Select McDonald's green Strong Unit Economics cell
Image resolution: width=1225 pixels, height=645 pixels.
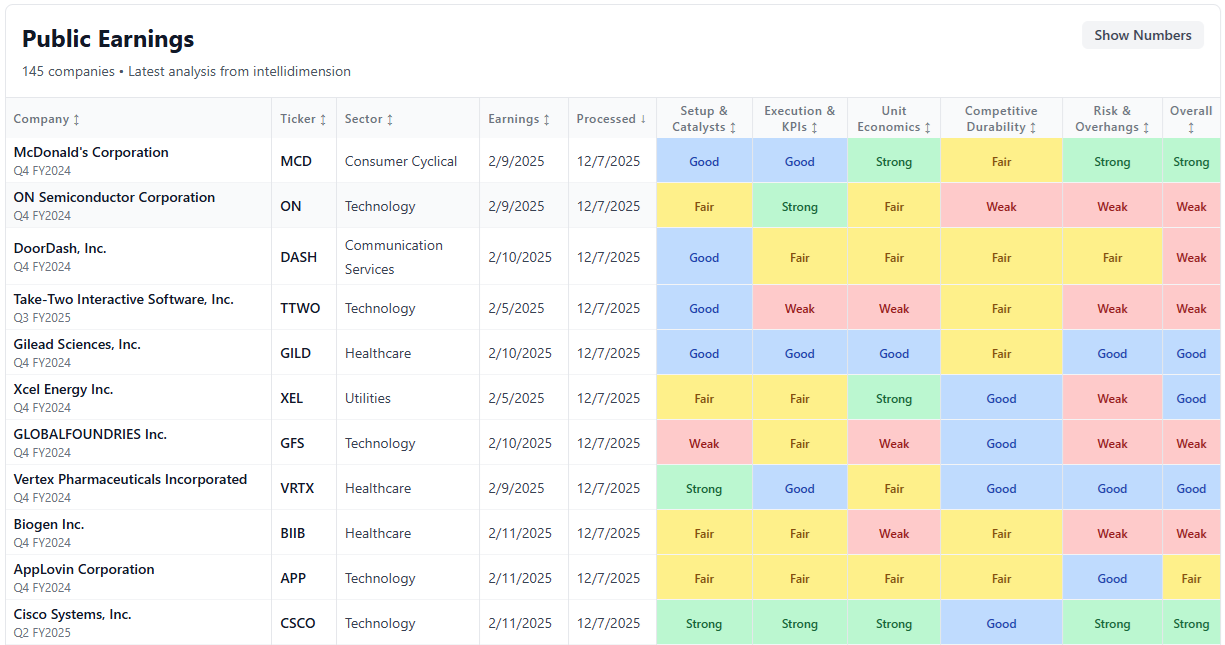[x=893, y=162]
